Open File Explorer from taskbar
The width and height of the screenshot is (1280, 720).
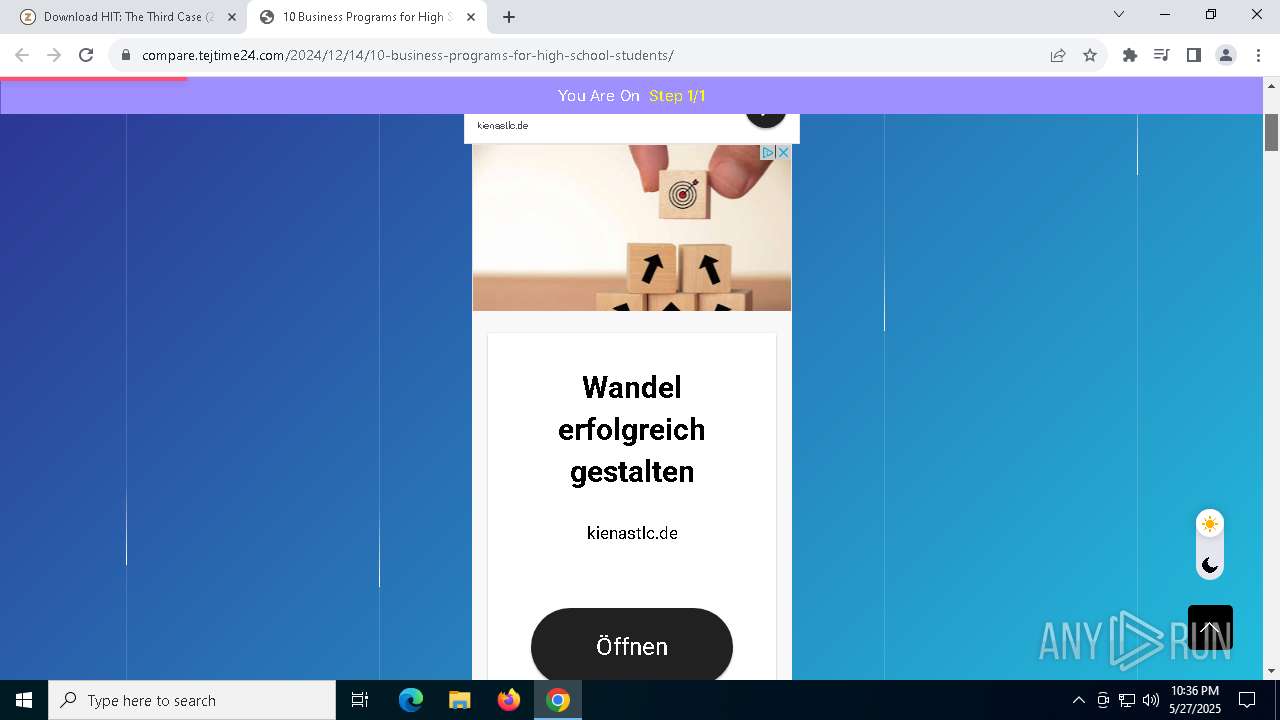point(460,700)
